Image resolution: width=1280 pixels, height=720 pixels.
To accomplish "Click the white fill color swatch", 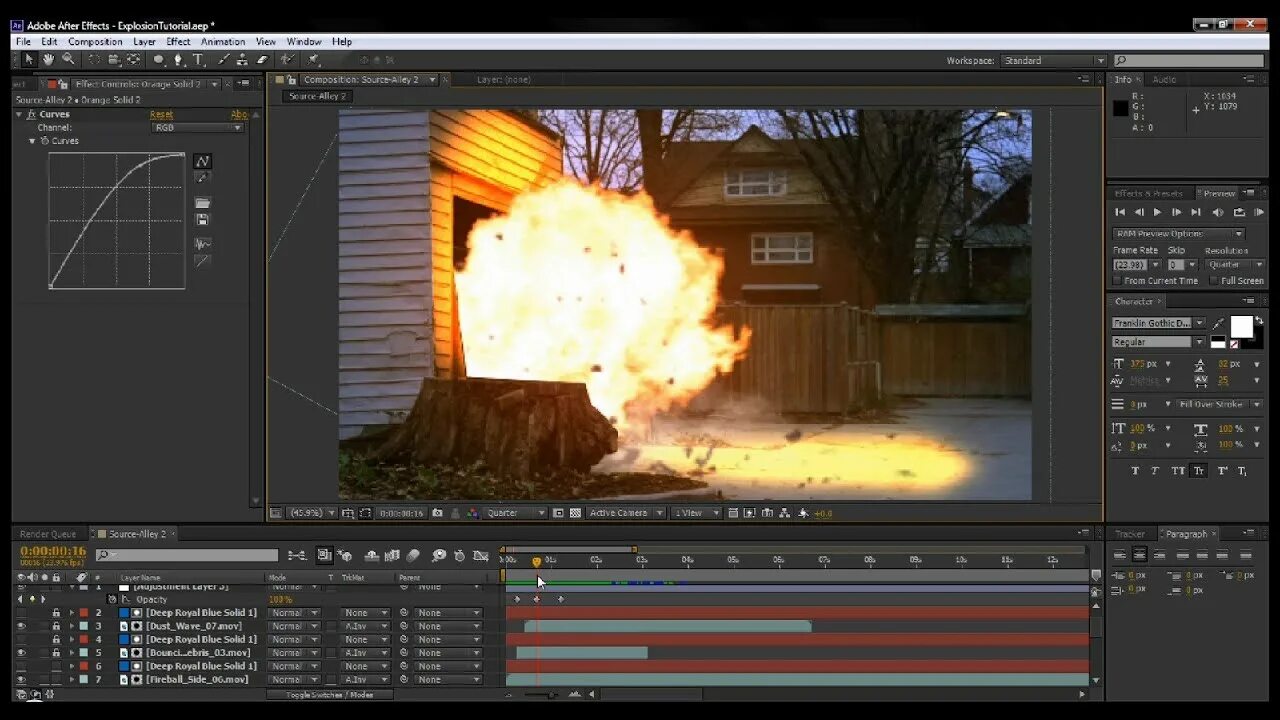I will (x=1241, y=327).
